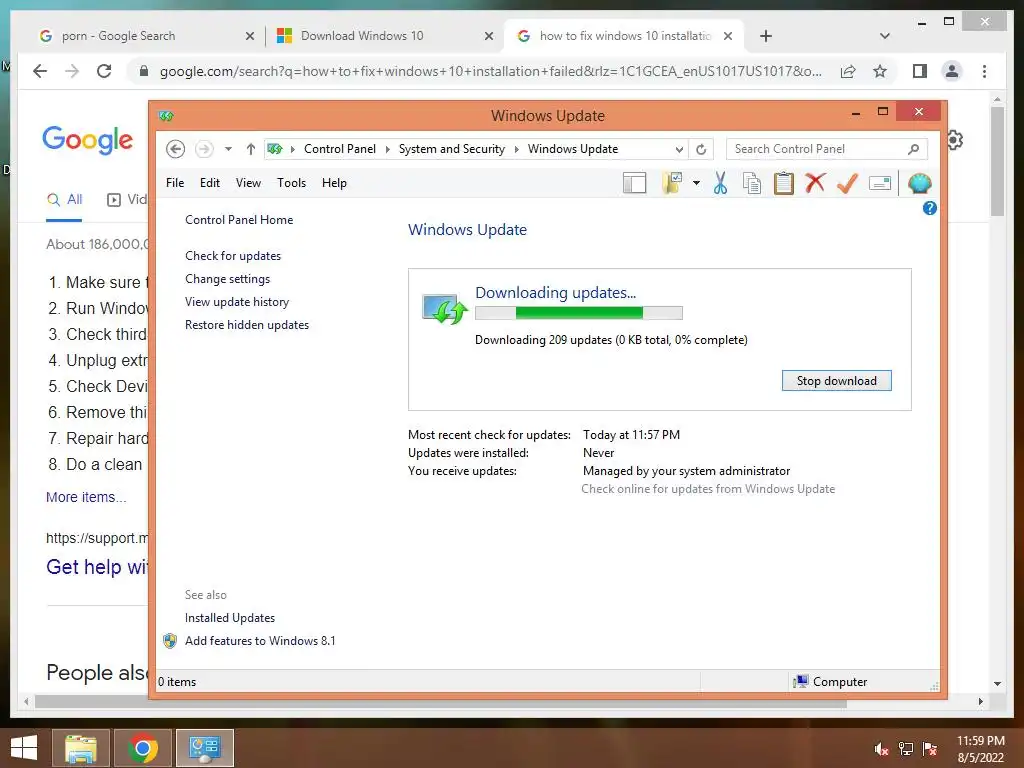
Task: Open the Tools menu
Action: click(291, 183)
